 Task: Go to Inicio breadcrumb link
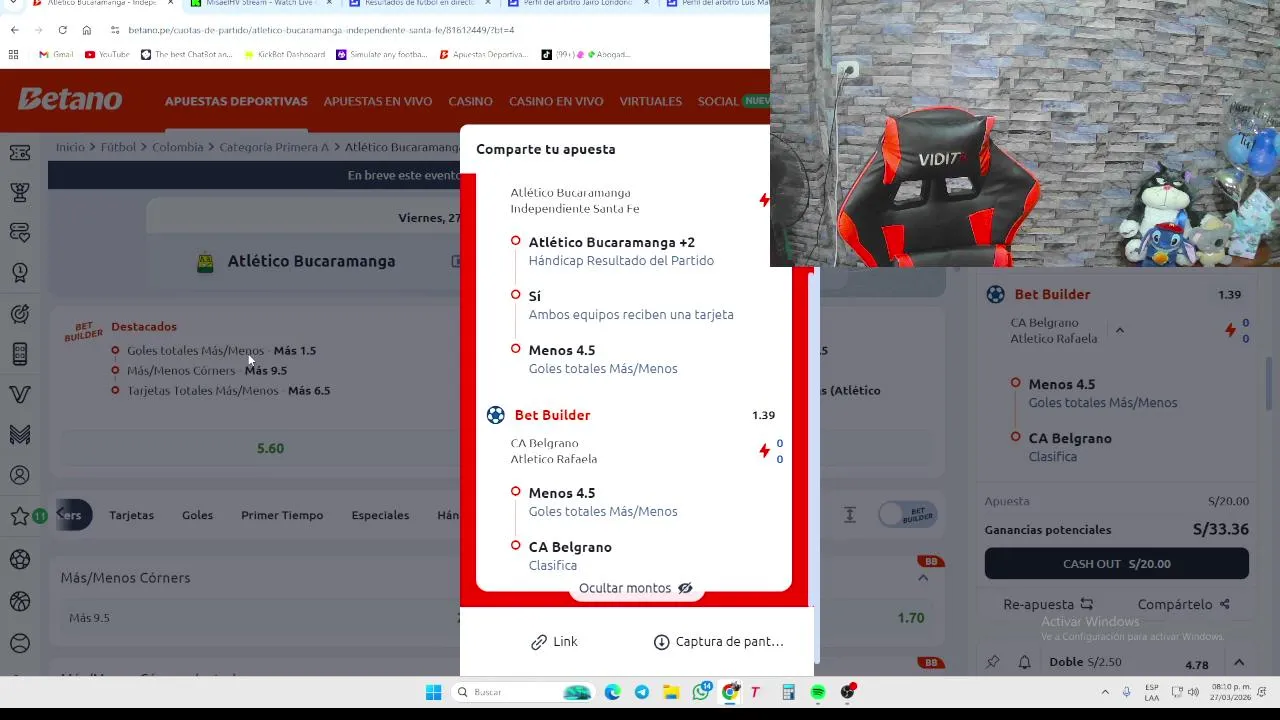pyautogui.click(x=70, y=147)
